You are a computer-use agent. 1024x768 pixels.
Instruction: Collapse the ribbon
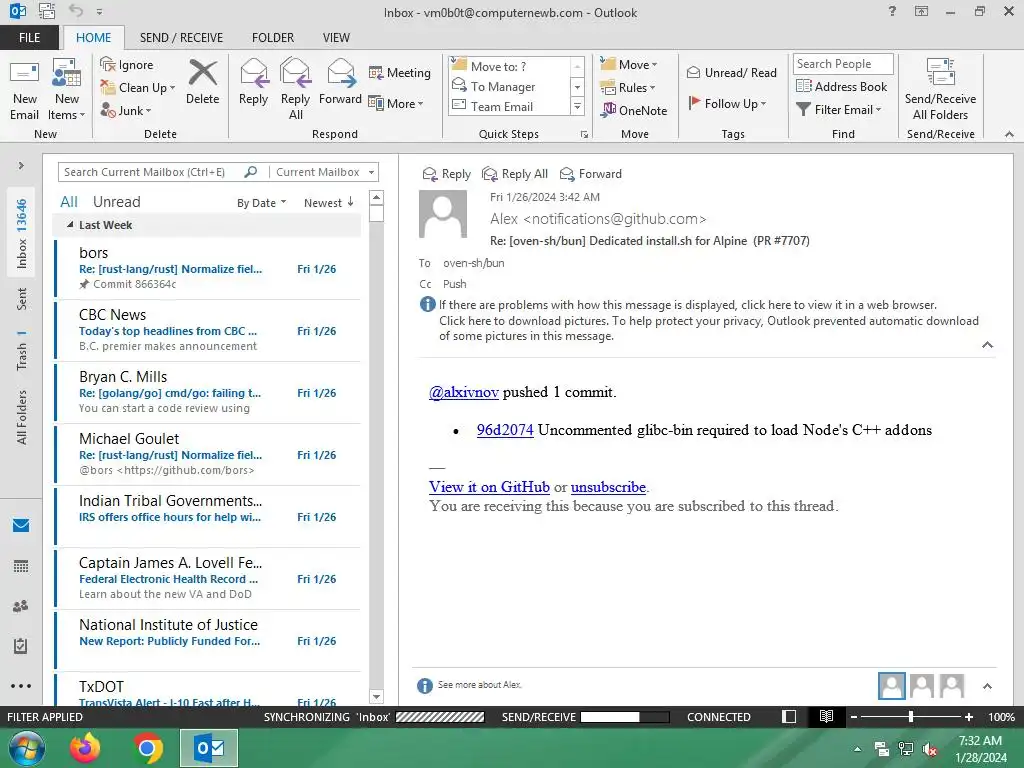pyautogui.click(x=1009, y=134)
